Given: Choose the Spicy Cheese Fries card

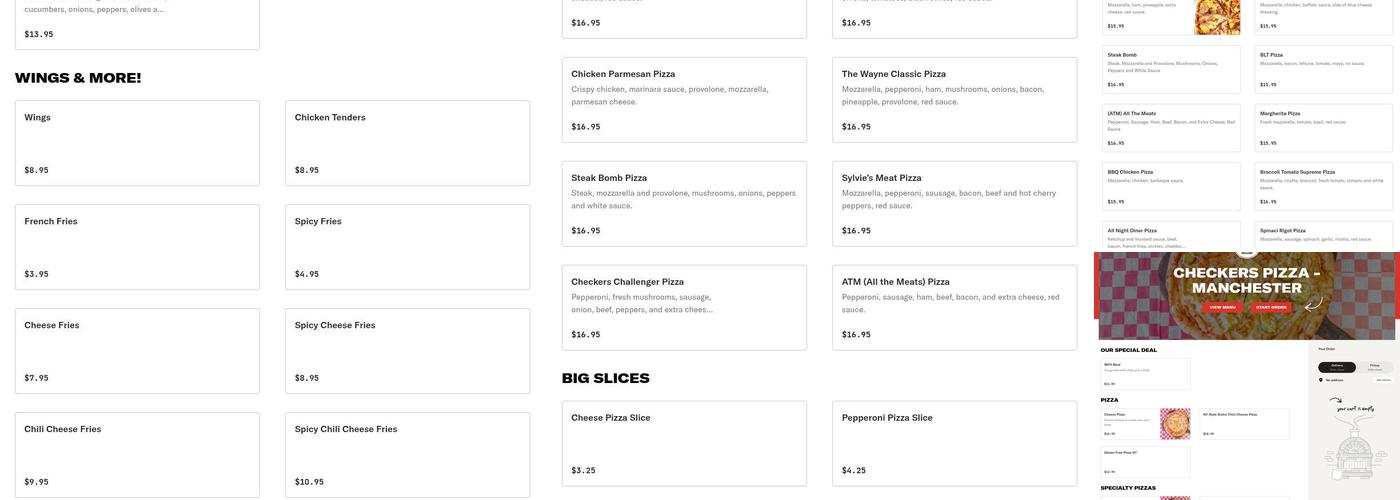Looking at the screenshot, I should [407, 351].
